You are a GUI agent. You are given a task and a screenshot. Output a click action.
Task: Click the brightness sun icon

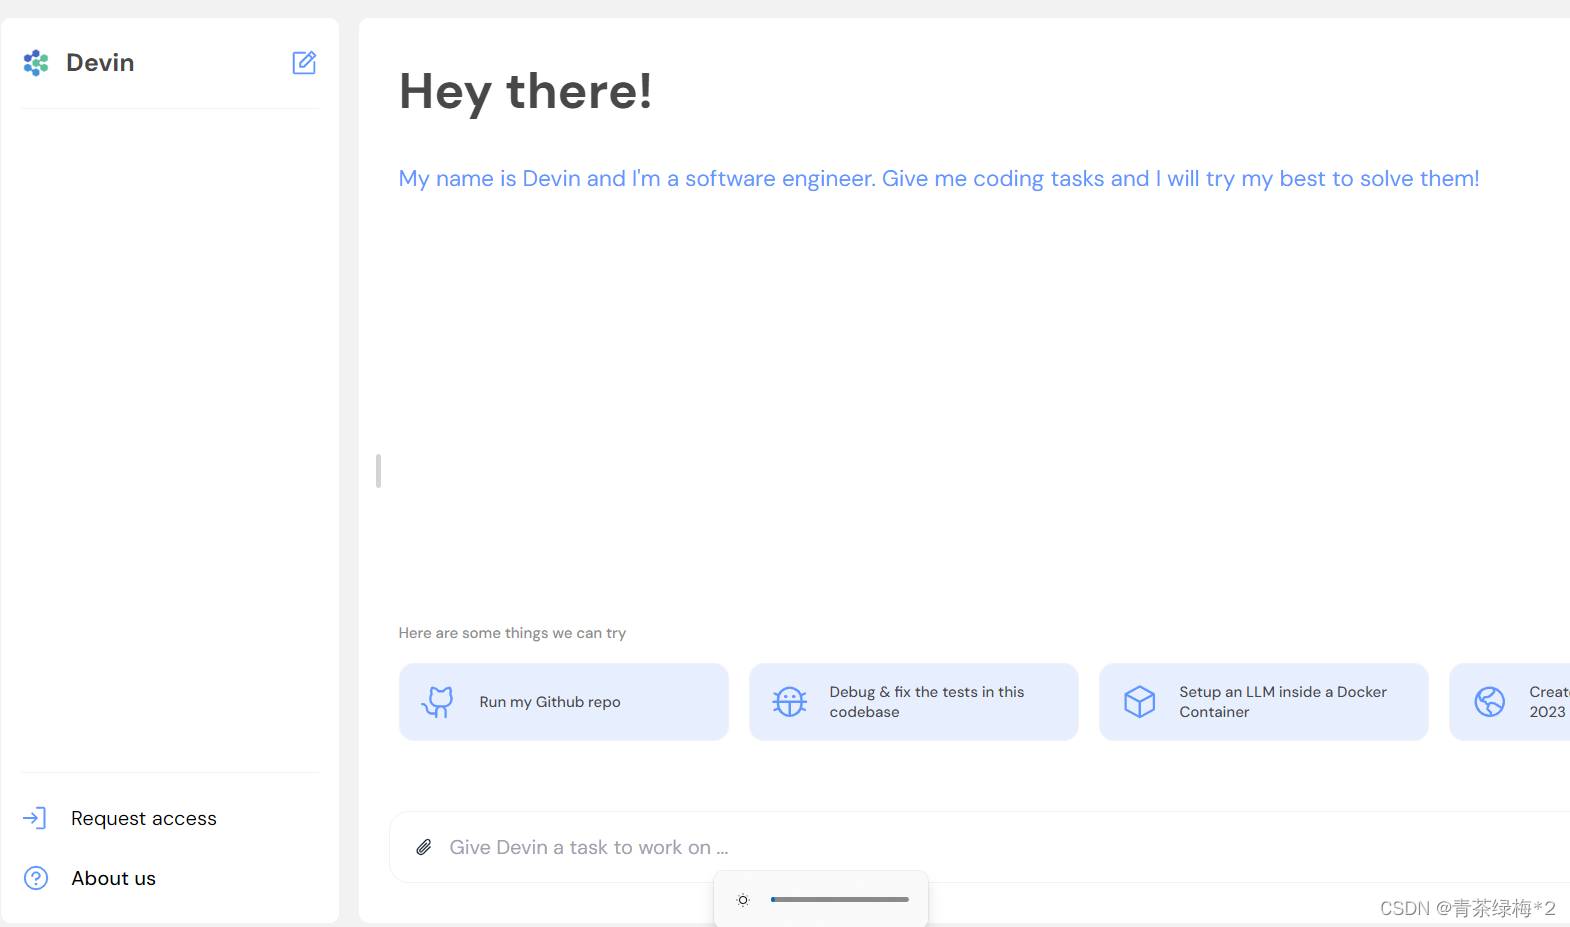tap(743, 900)
